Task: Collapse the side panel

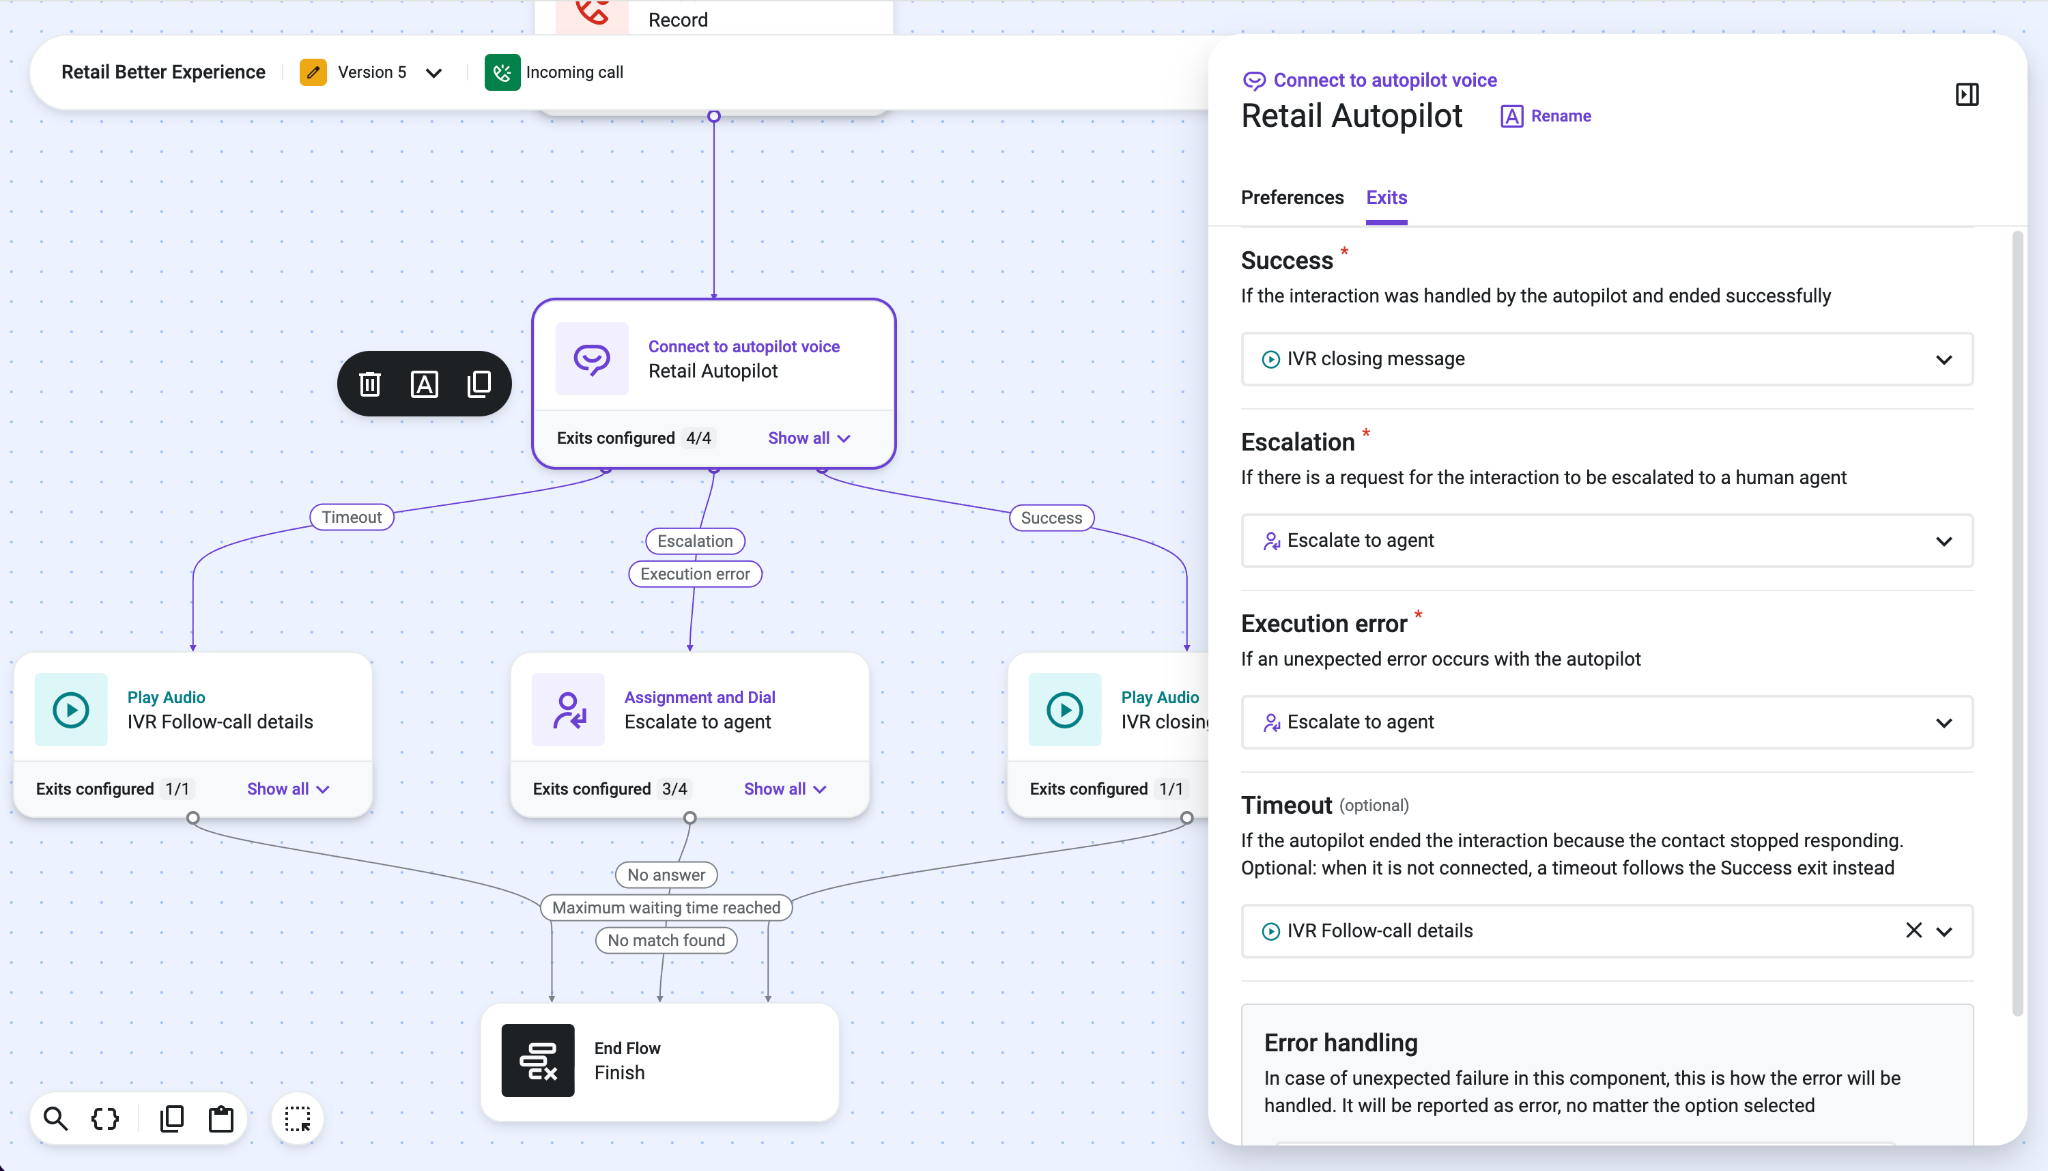Action: [1967, 94]
